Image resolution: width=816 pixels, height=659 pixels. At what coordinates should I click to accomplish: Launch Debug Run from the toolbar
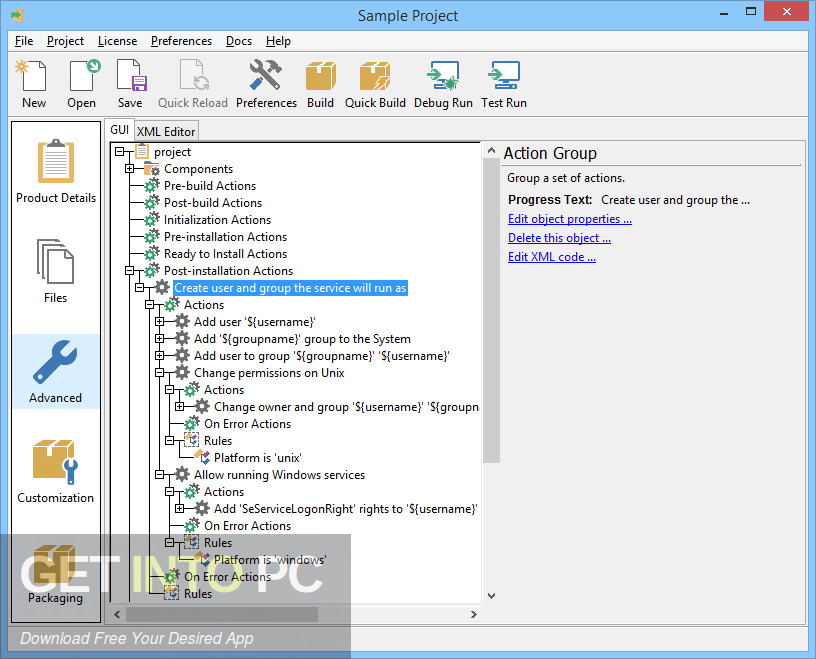tap(443, 76)
